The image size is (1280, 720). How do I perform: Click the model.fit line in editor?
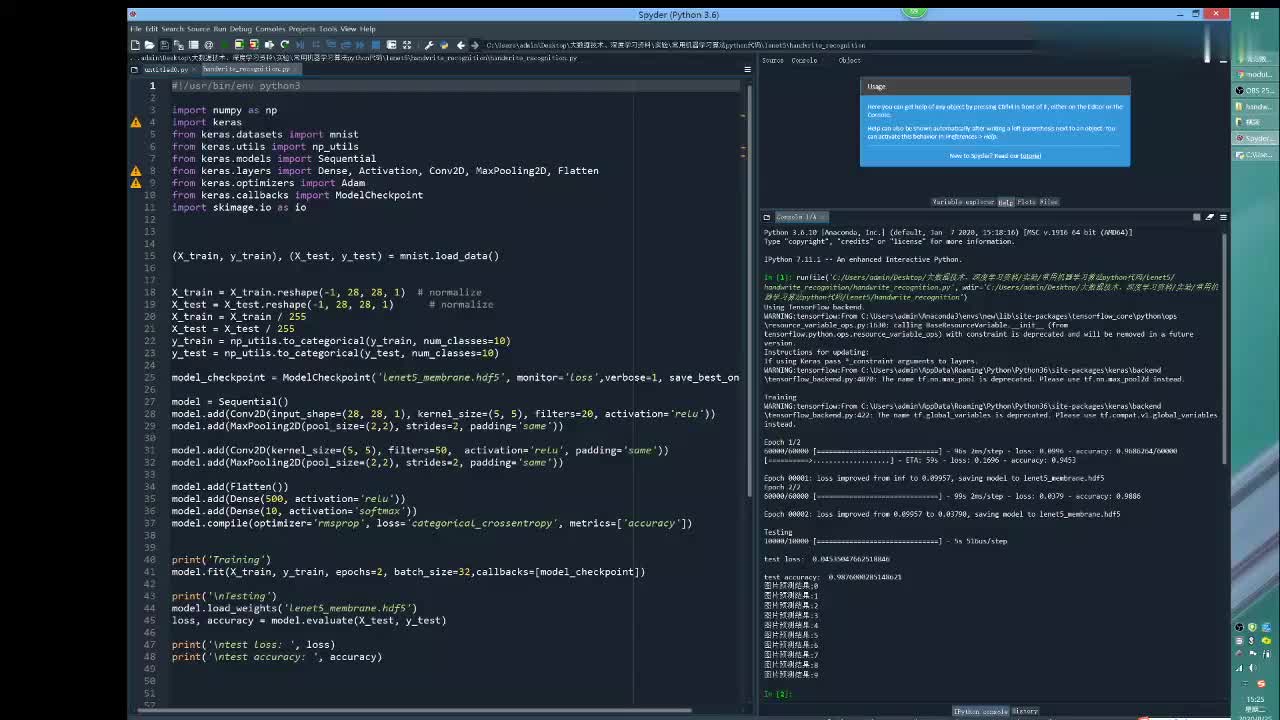tap(408, 572)
